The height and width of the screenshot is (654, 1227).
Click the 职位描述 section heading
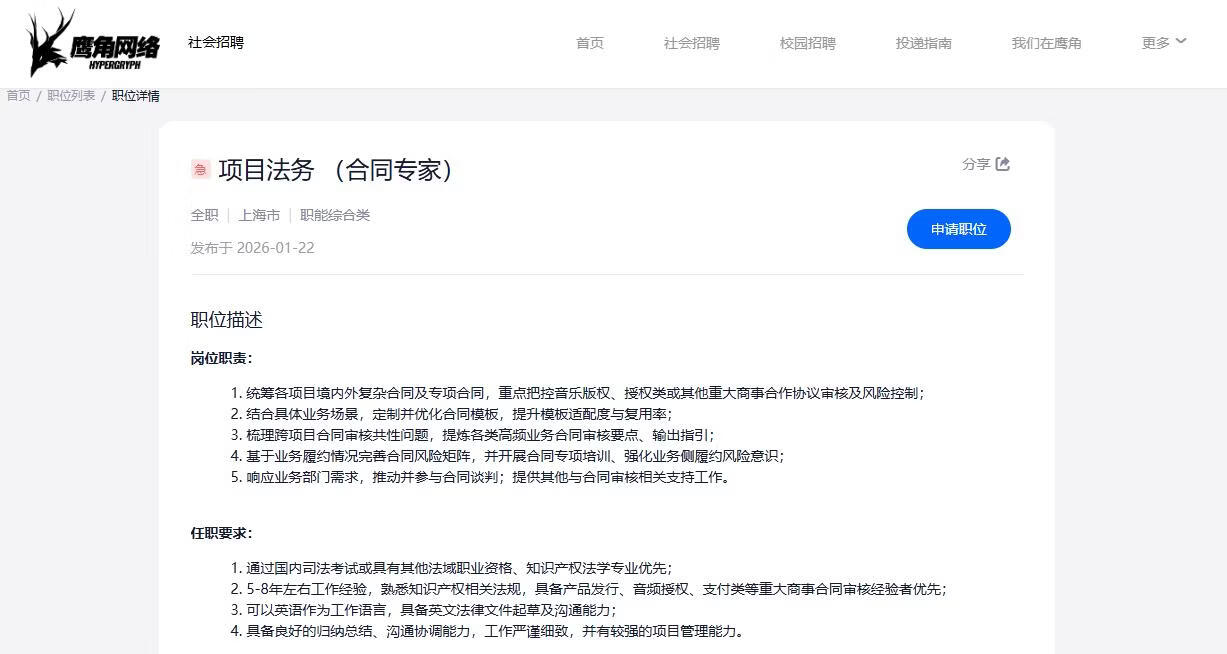click(x=226, y=320)
